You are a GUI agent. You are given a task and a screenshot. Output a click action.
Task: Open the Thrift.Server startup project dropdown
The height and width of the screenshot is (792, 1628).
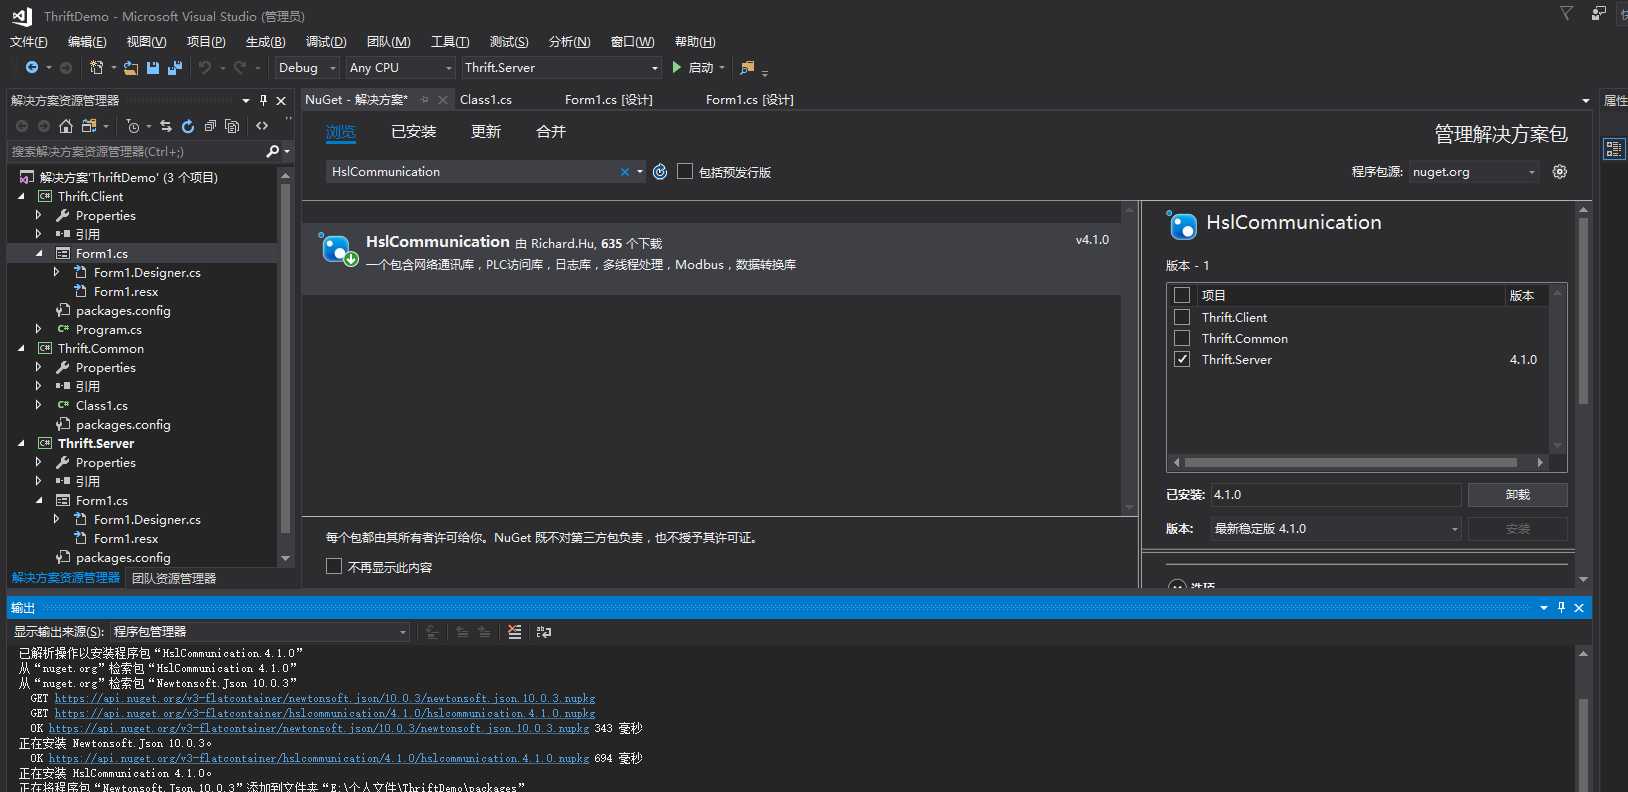[562, 68]
